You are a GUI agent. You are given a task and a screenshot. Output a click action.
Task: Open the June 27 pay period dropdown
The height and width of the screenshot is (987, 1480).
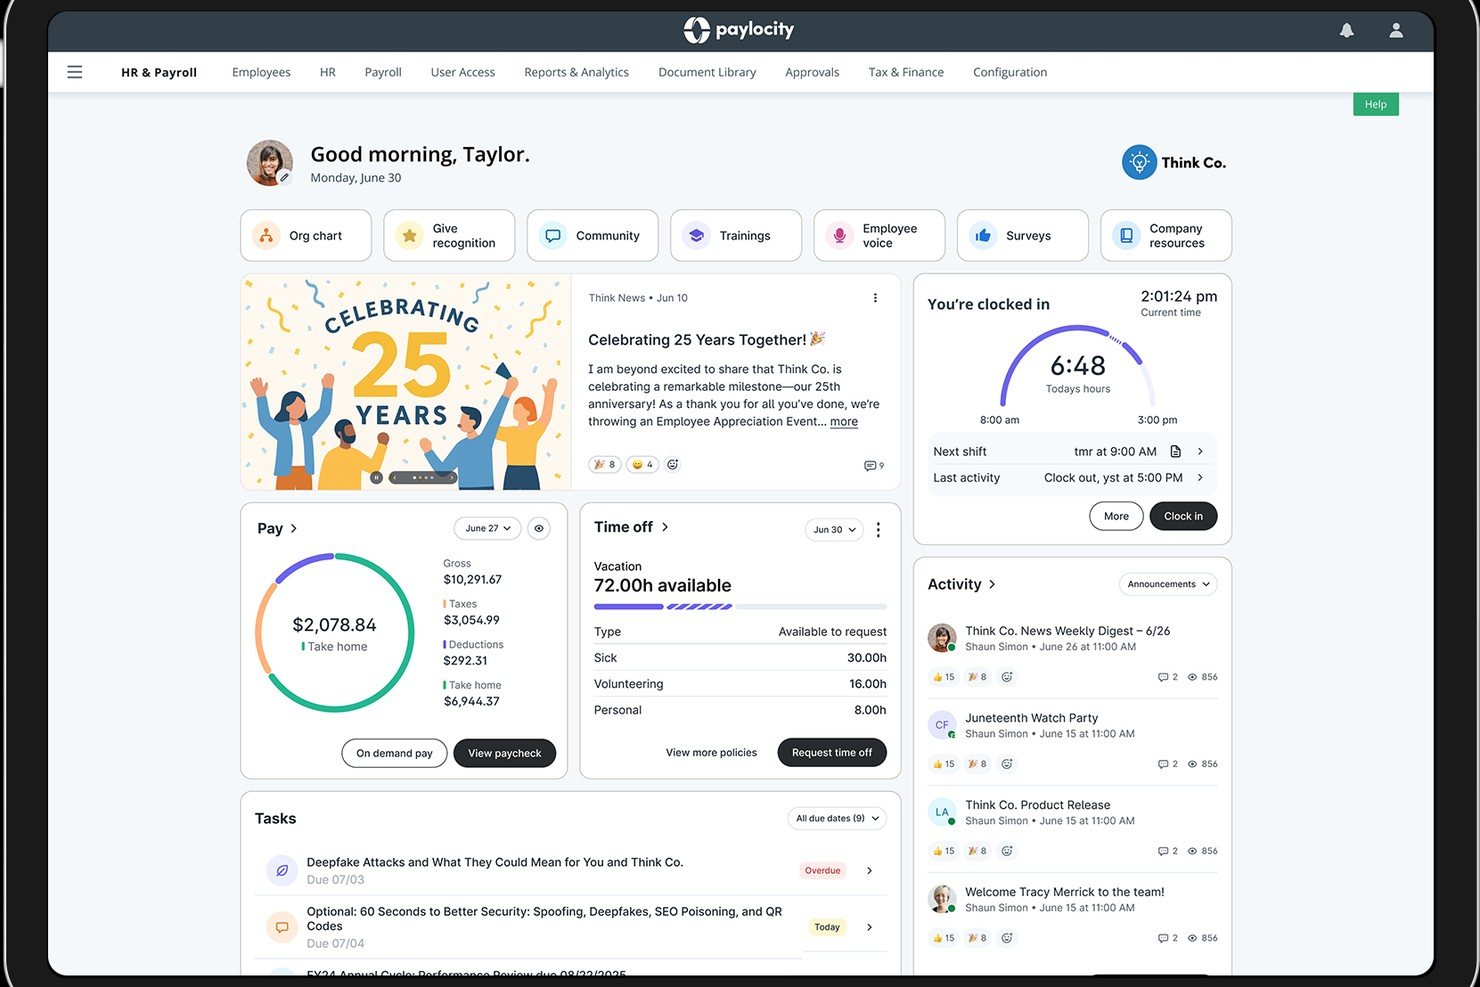pyautogui.click(x=487, y=528)
